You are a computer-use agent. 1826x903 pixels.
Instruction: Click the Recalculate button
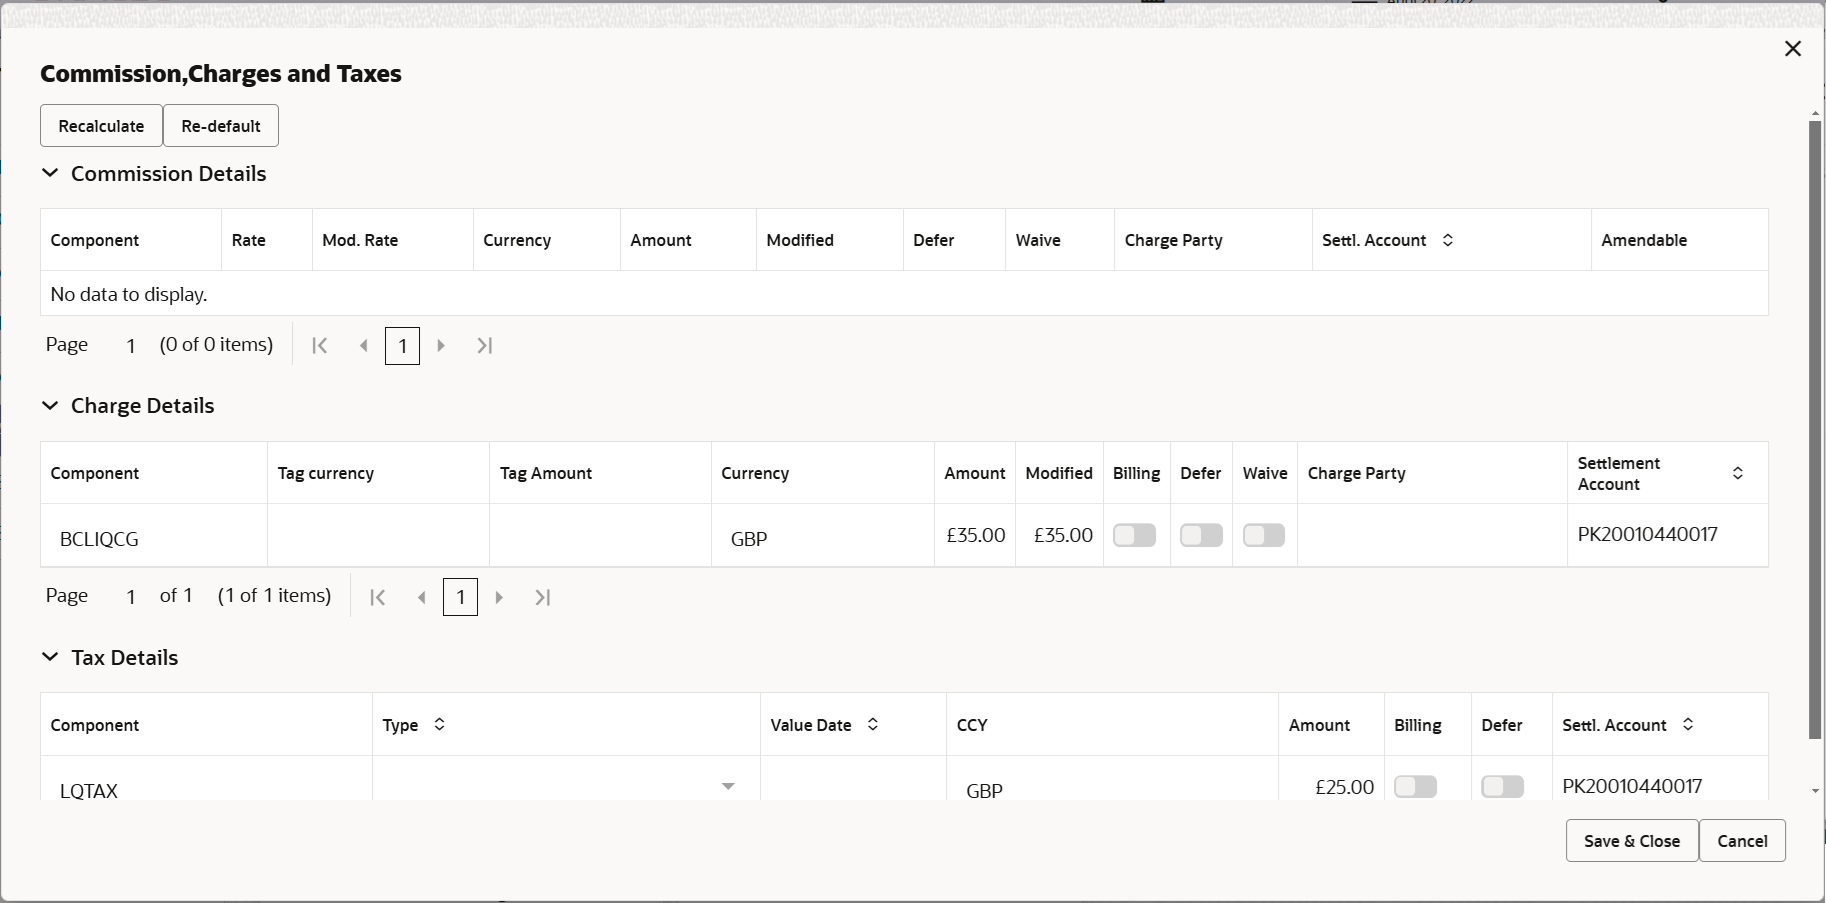point(100,125)
